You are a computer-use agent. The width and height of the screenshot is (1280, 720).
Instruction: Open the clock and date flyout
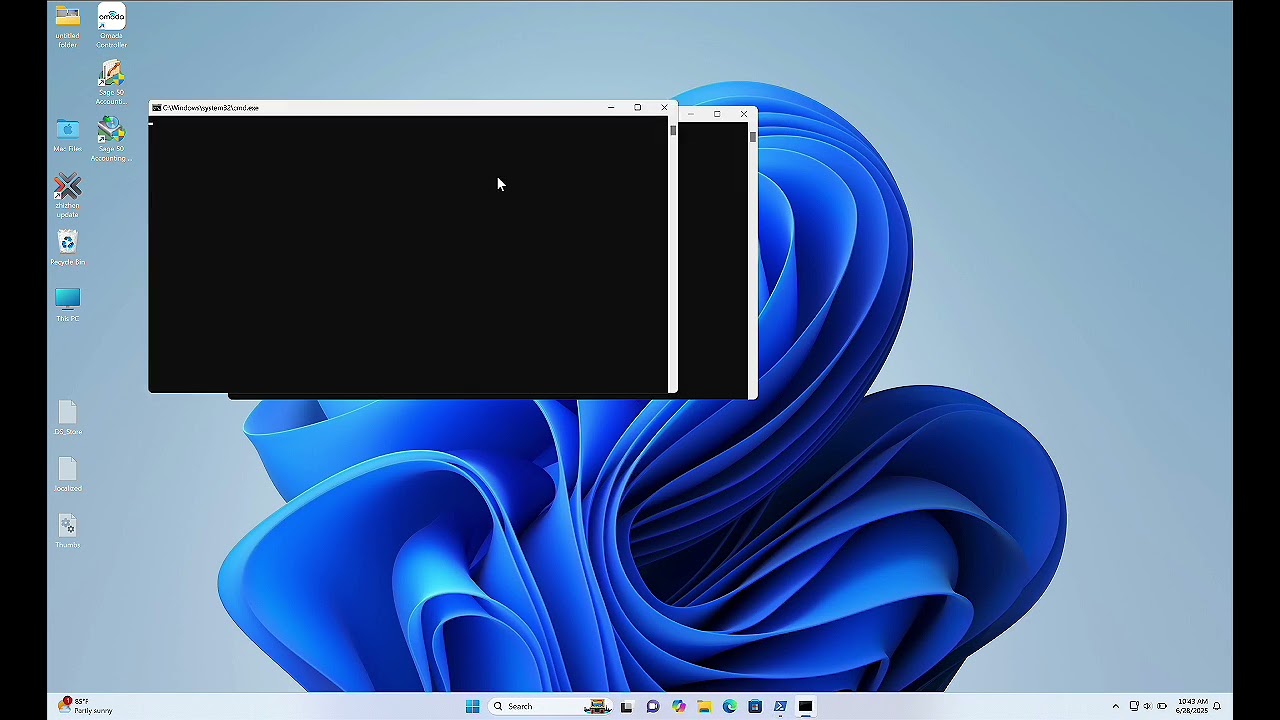tap(1192, 706)
